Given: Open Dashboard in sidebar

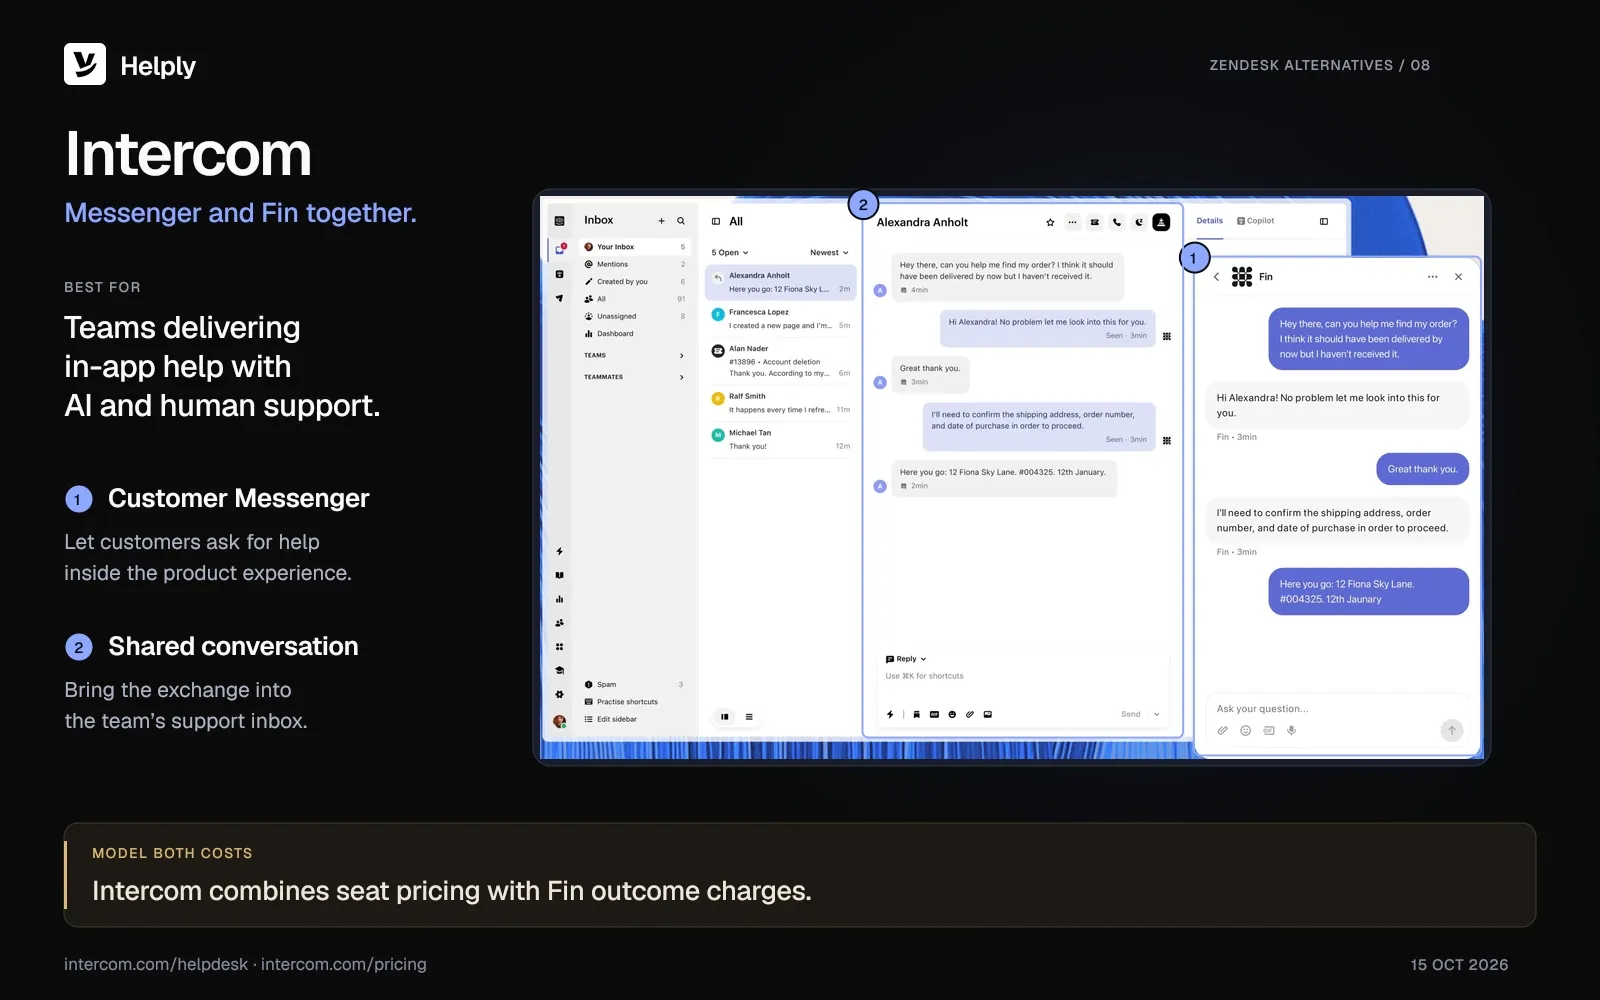Looking at the screenshot, I should (636, 334).
